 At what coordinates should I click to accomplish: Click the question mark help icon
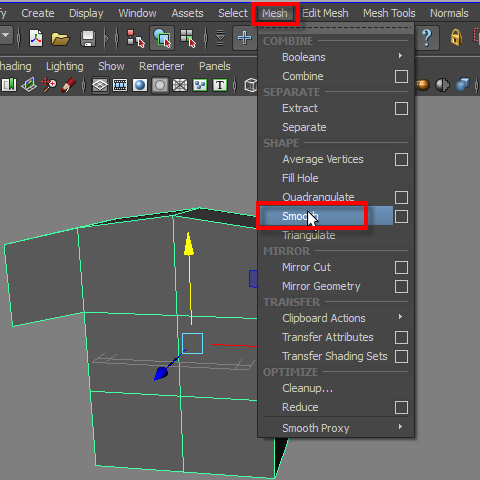(x=427, y=38)
